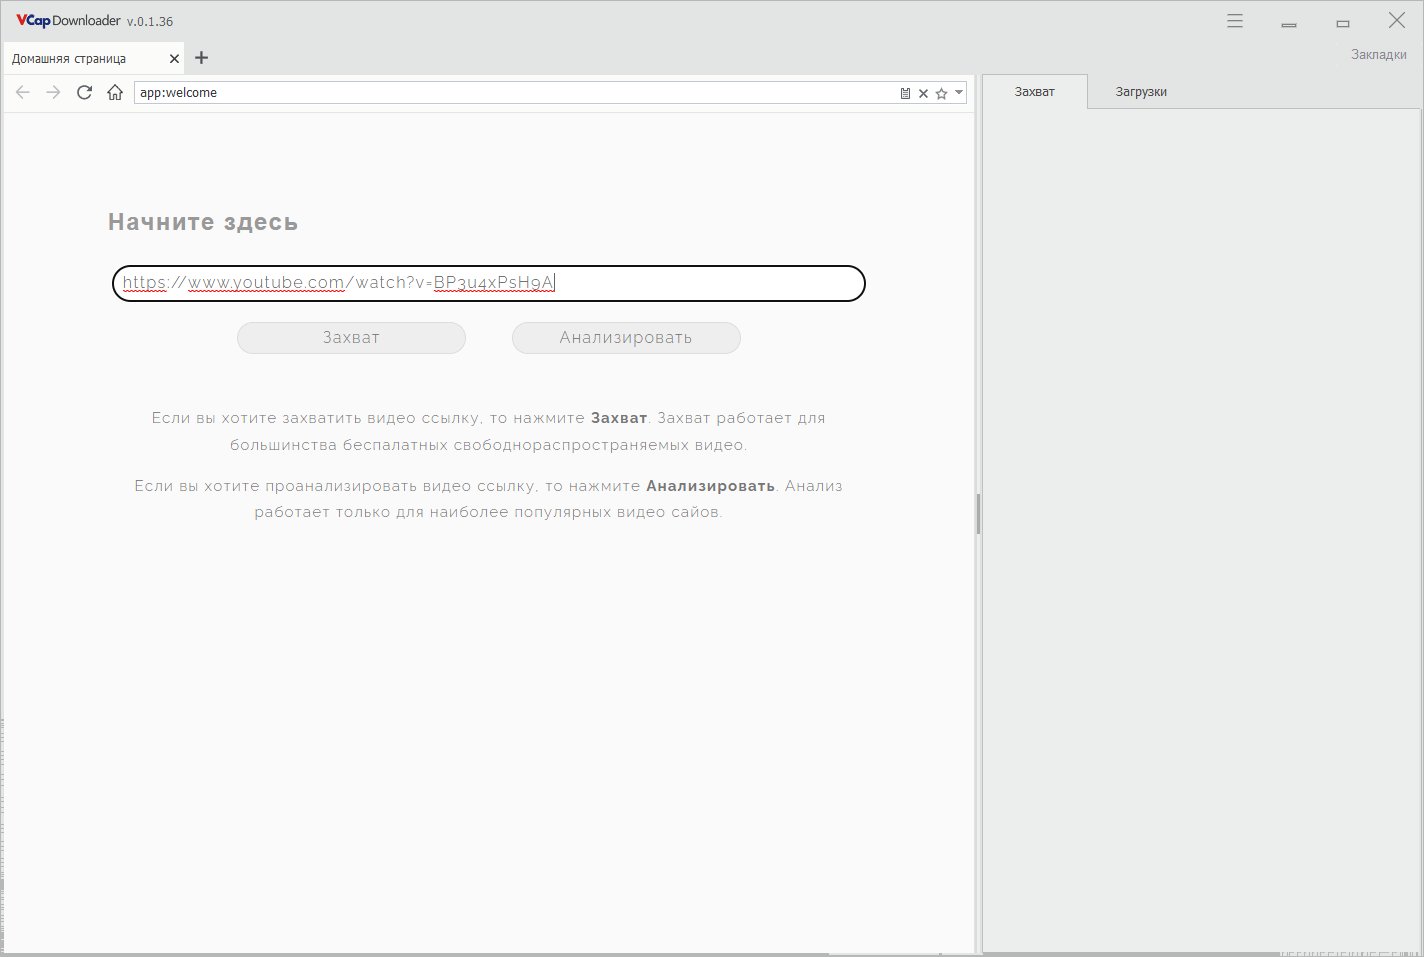Click the vertical panel splitter handle

pos(978,514)
